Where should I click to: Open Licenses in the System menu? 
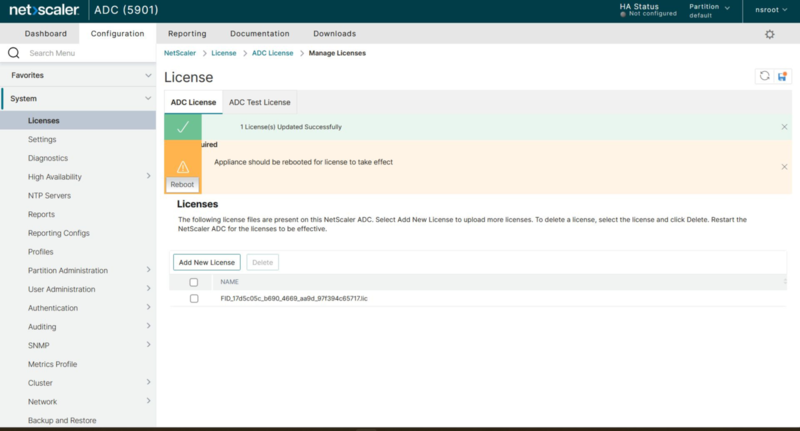coord(78,120)
